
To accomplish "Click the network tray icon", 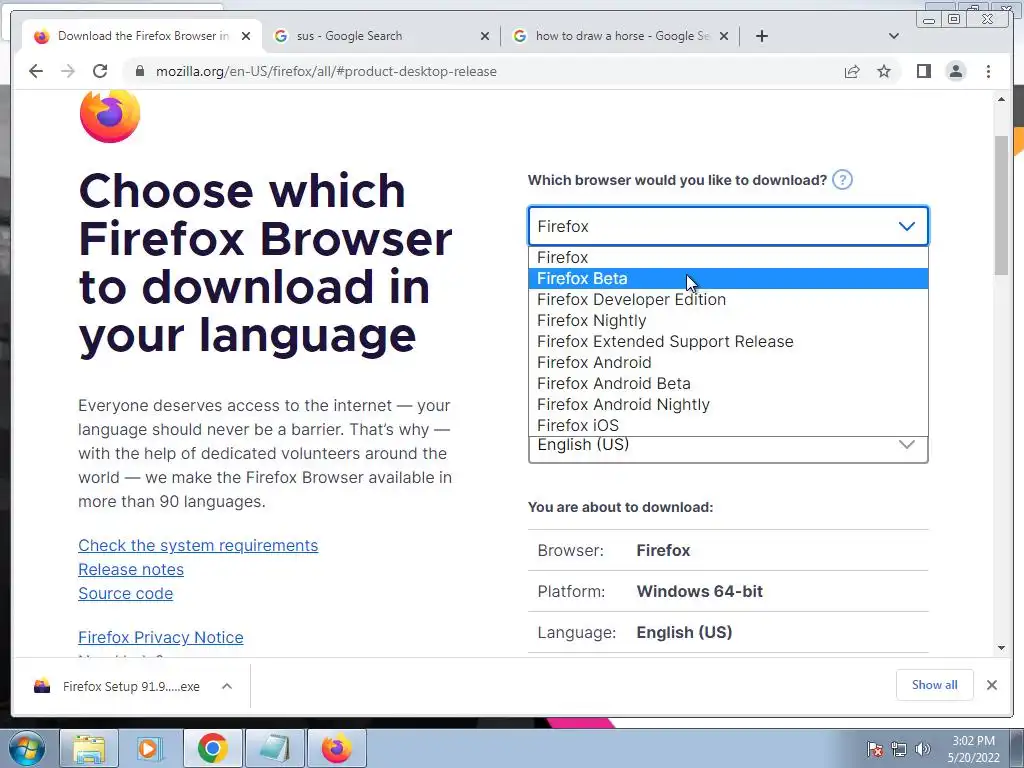I will (899, 749).
